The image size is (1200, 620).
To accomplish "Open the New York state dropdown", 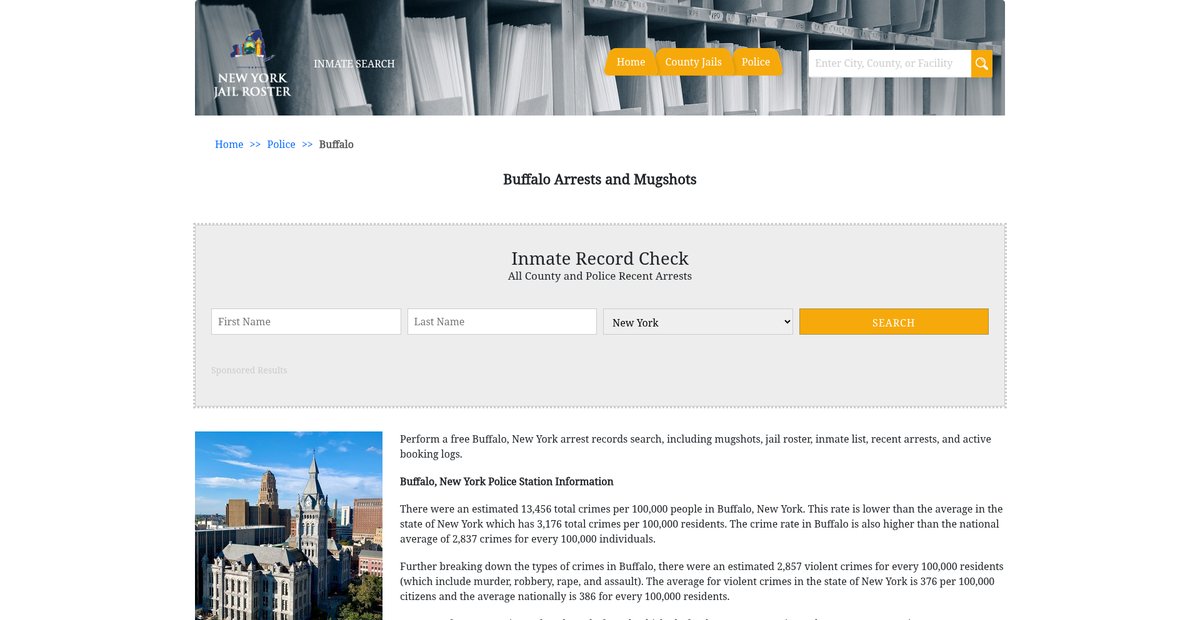I will (x=698, y=322).
